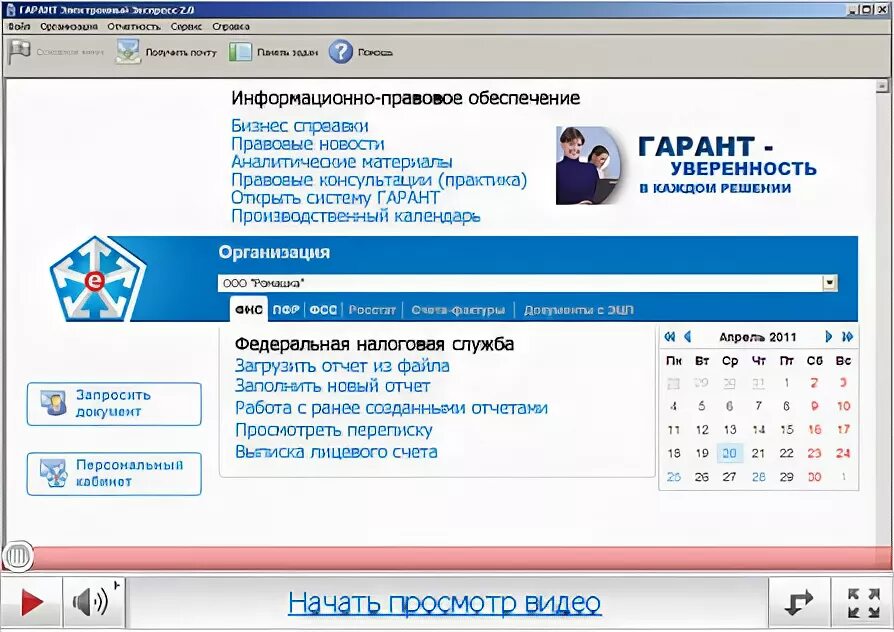Click the video progress slider handle
The width and height of the screenshot is (894, 632).
(18, 556)
